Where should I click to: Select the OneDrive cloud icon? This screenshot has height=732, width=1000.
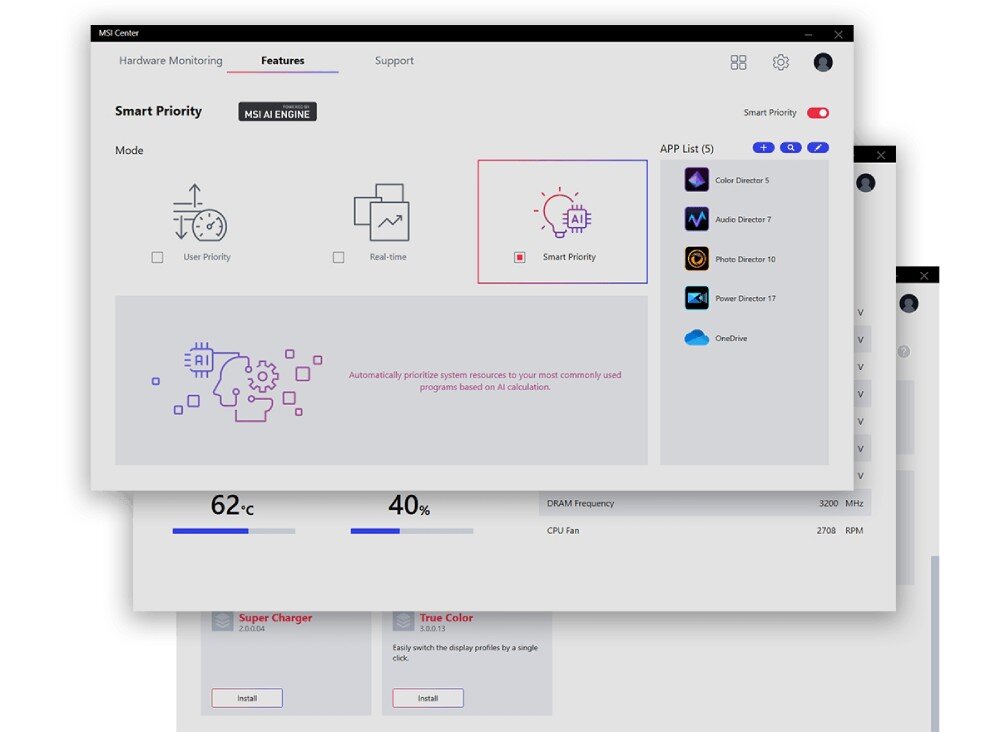pyautogui.click(x=697, y=338)
